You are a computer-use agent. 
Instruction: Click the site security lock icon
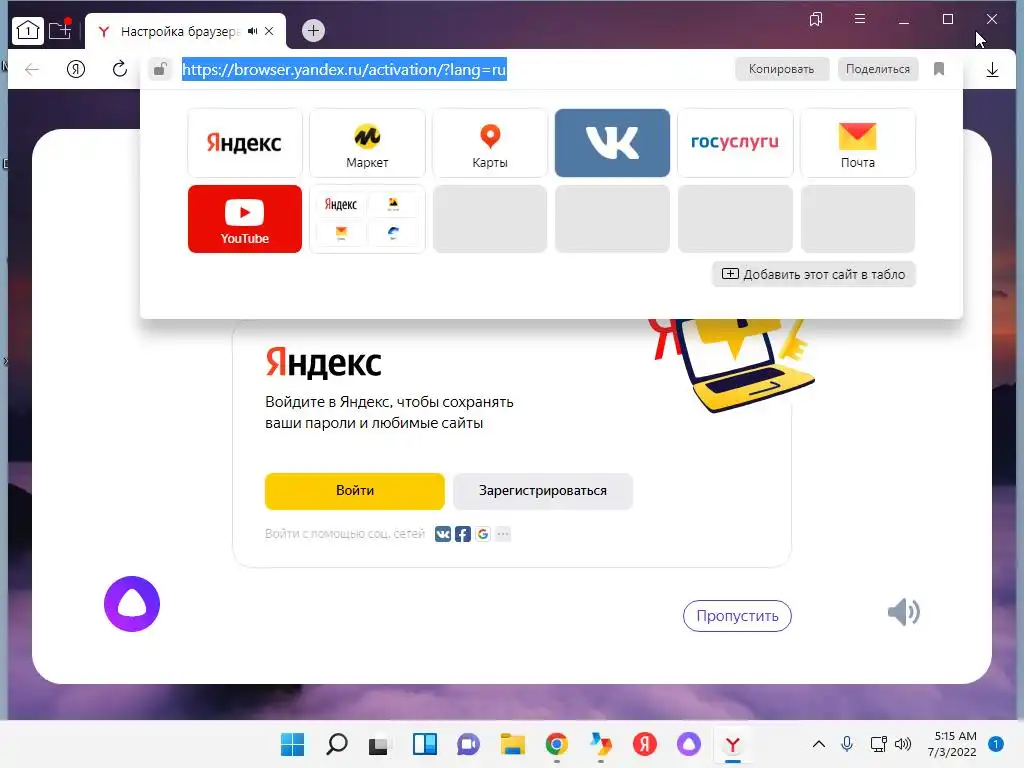[160, 69]
